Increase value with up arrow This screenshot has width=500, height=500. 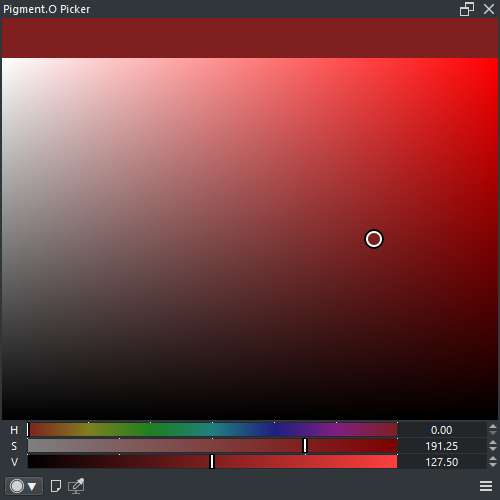(493, 458)
